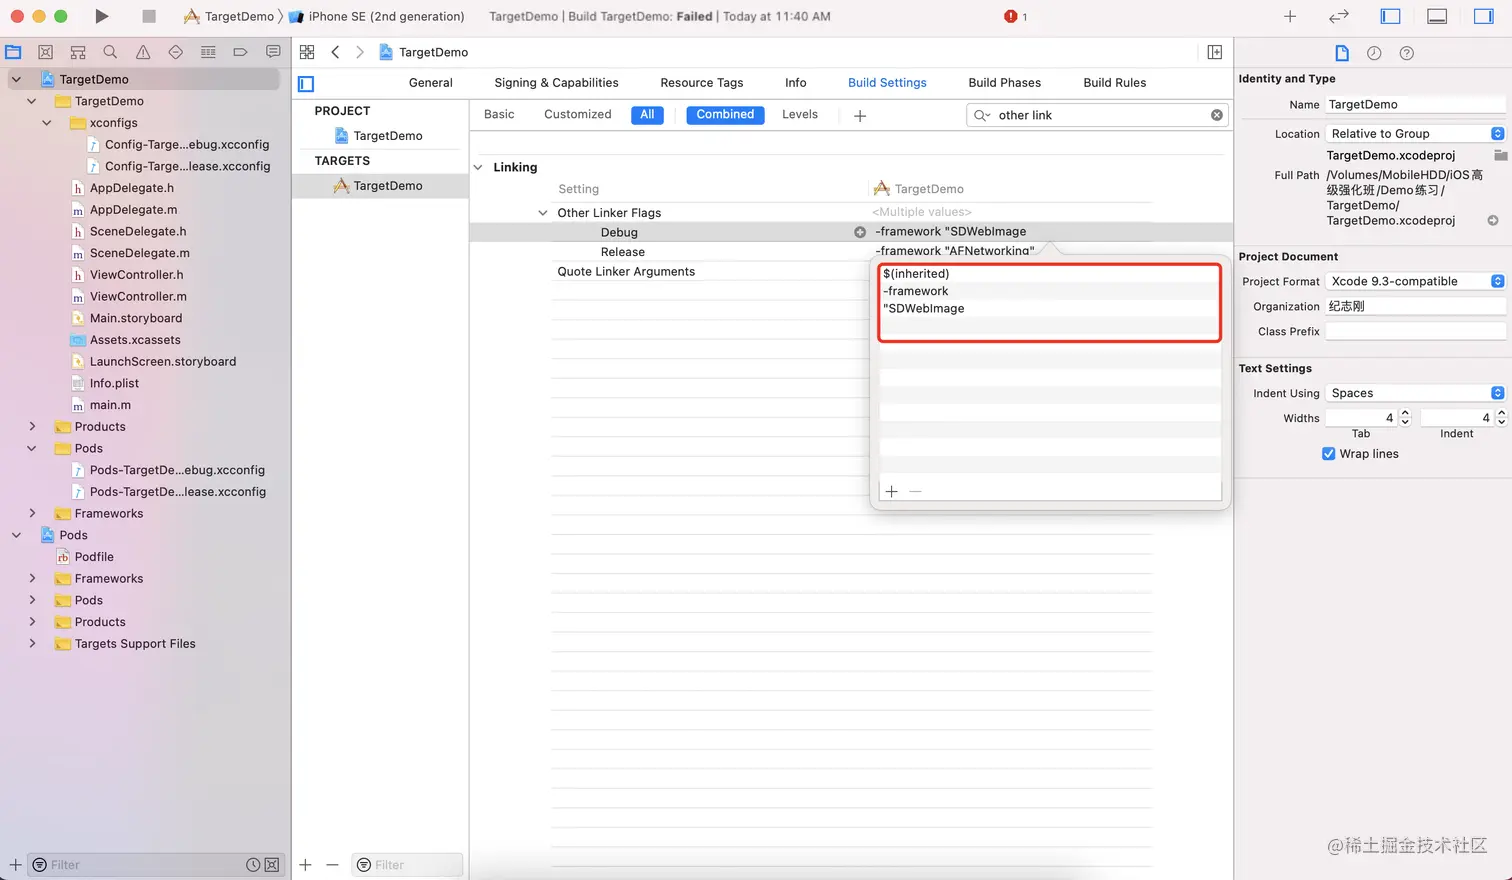
Task: Open the Test navigator diamond icon
Action: pos(176,52)
